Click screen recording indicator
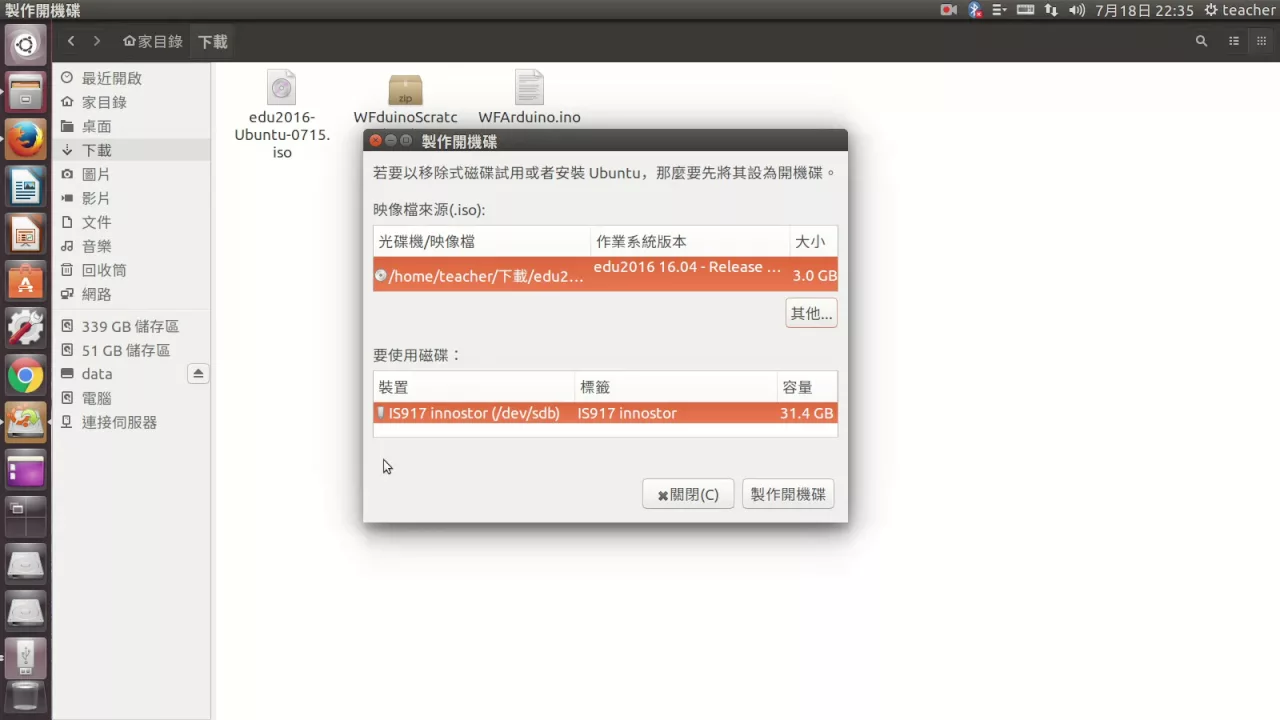 pyautogui.click(x=949, y=10)
